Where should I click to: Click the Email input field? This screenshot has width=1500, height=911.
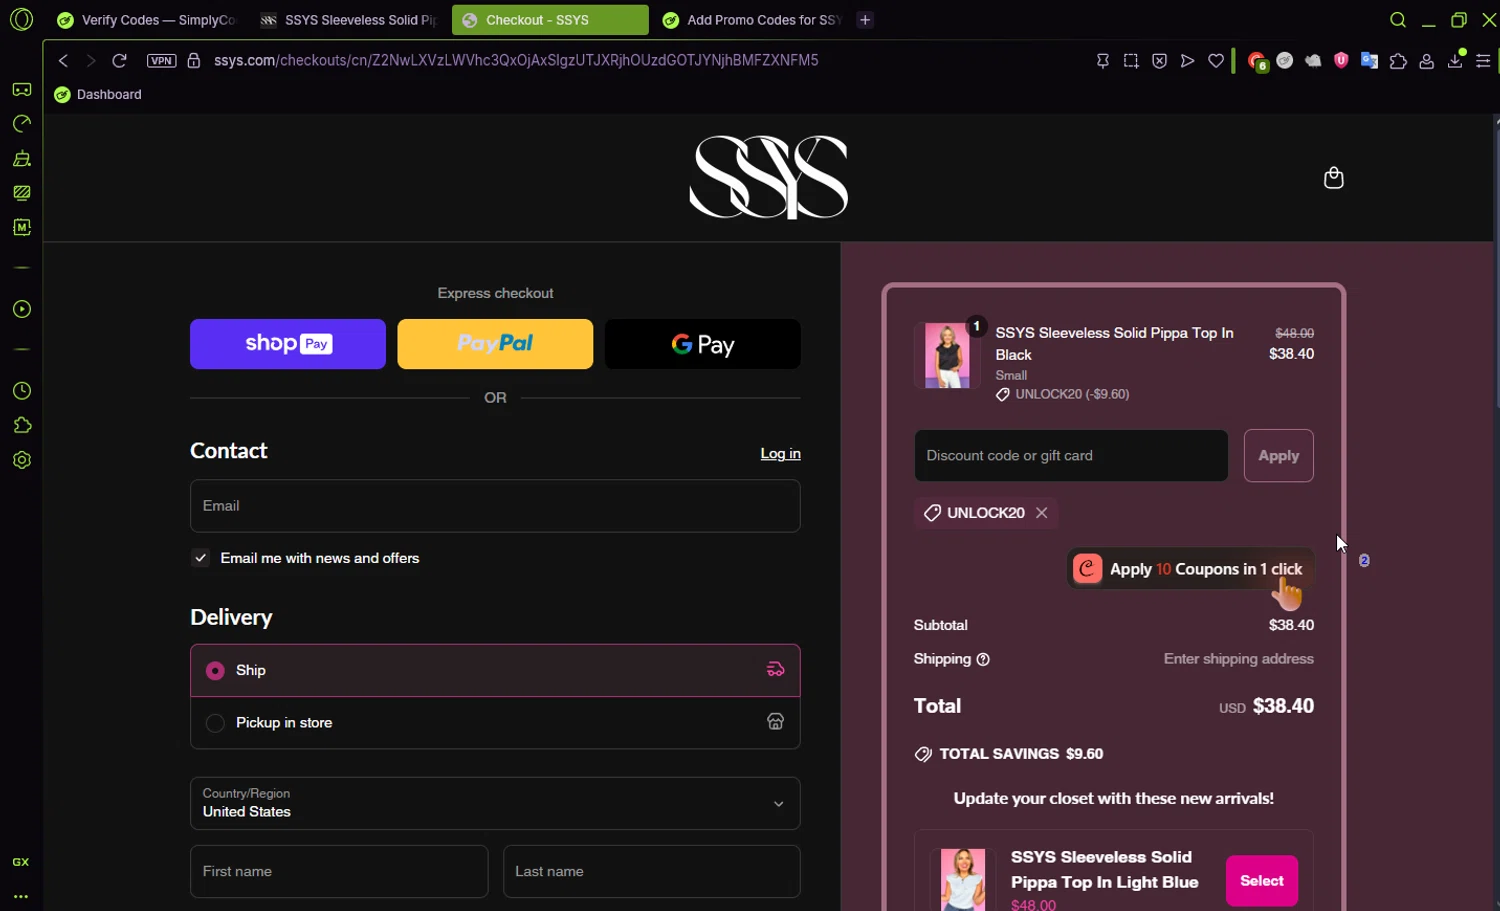[x=495, y=506]
